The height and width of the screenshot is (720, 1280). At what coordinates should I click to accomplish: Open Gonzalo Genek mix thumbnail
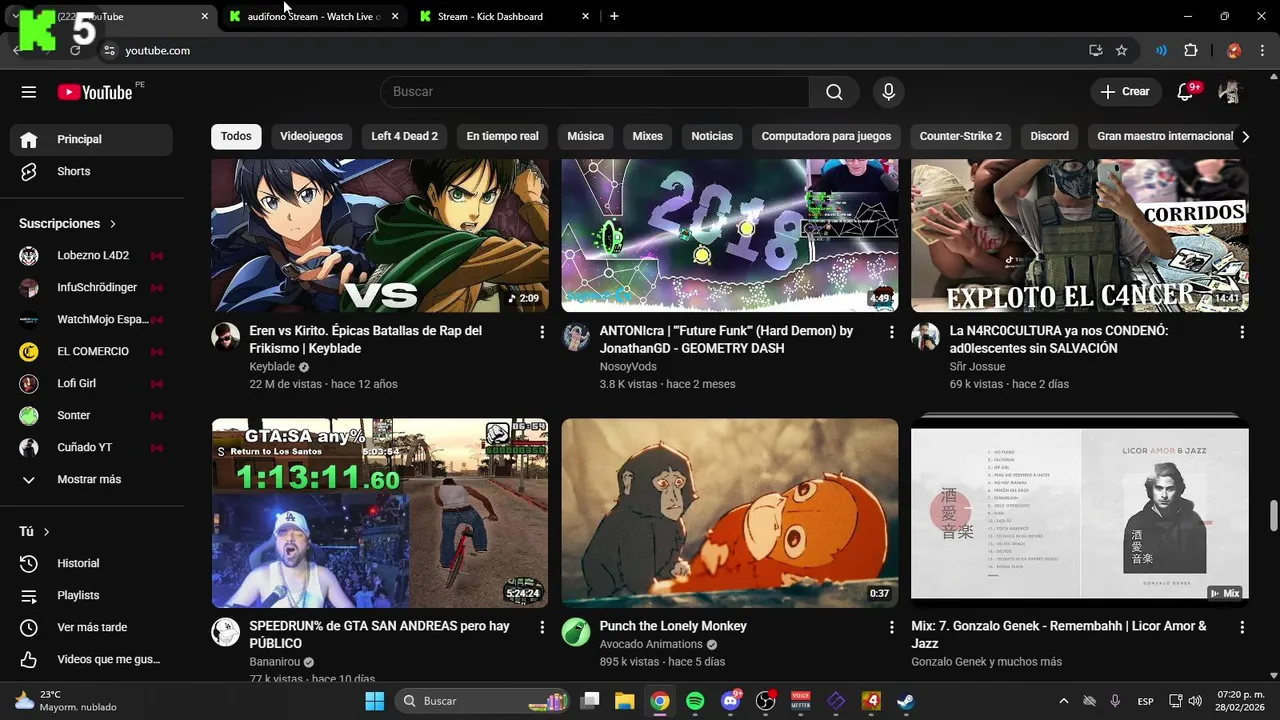[1080, 513]
